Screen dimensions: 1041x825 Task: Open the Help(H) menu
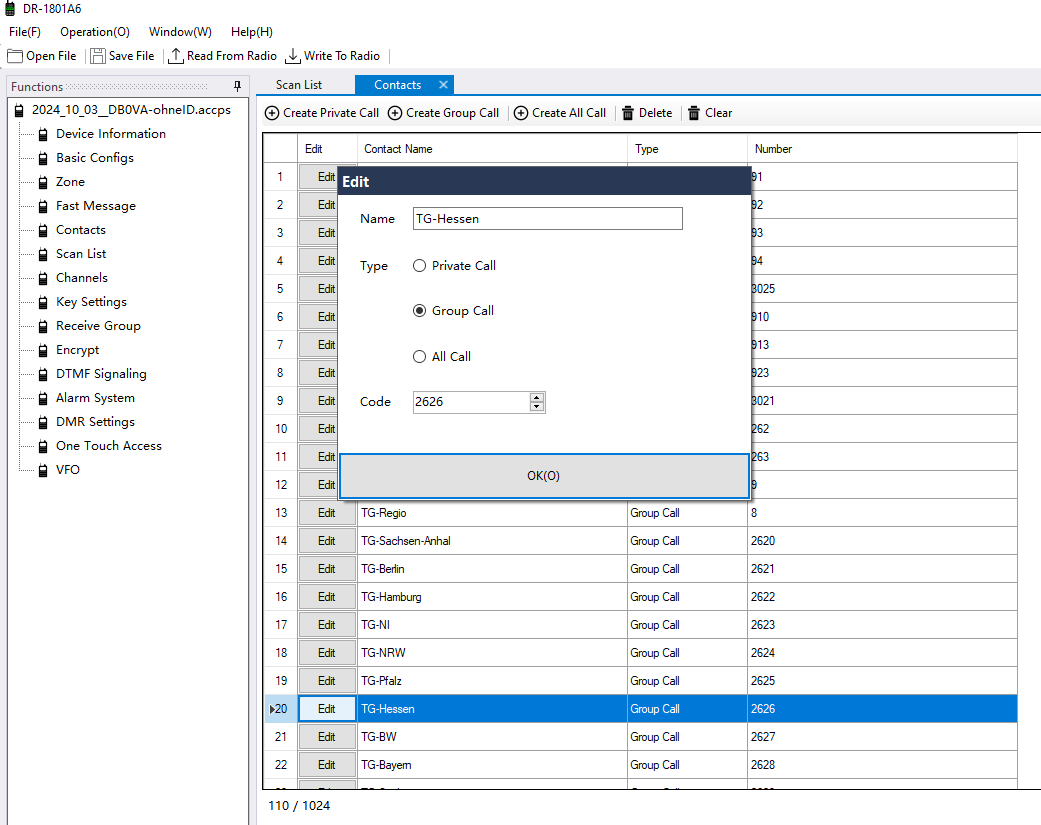252,32
